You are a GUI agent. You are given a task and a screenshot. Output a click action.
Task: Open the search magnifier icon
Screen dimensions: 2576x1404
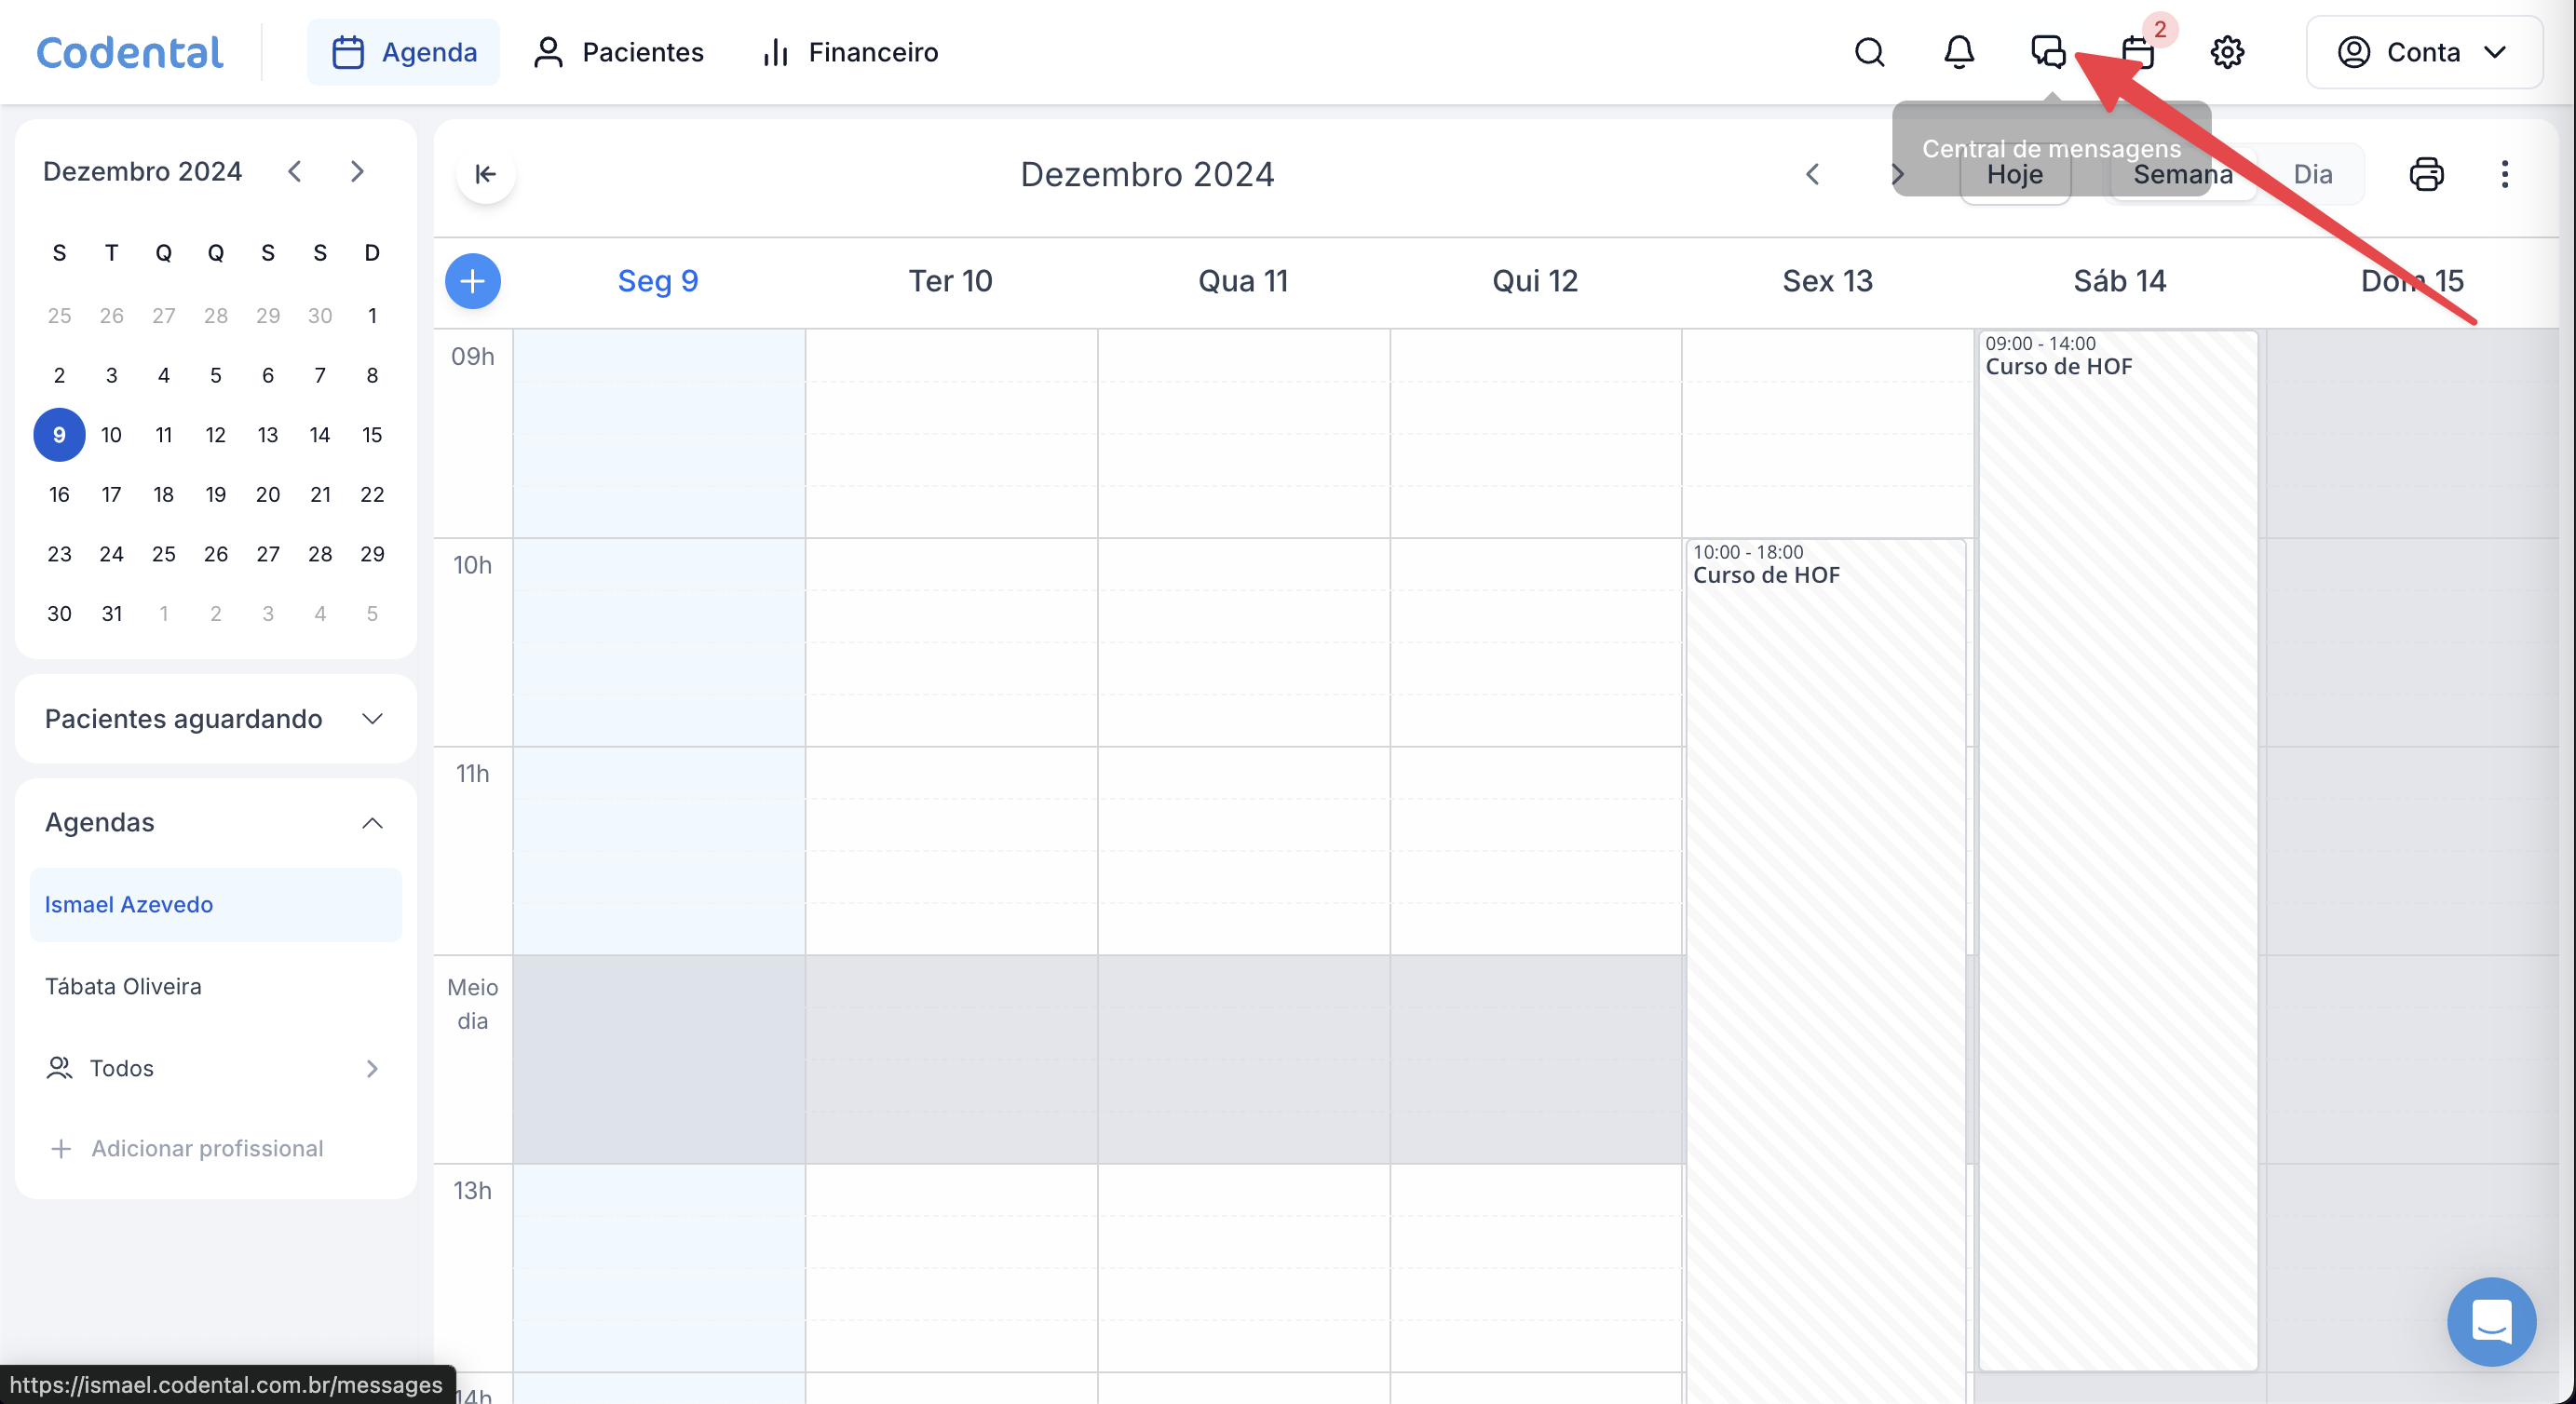(x=1869, y=52)
